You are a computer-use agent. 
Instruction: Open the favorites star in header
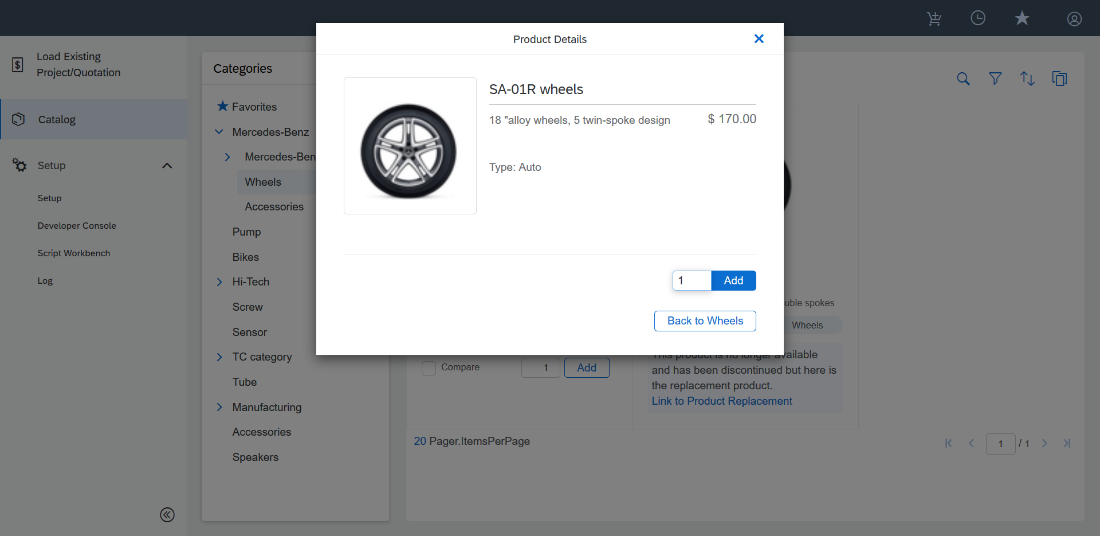pyautogui.click(x=1022, y=19)
